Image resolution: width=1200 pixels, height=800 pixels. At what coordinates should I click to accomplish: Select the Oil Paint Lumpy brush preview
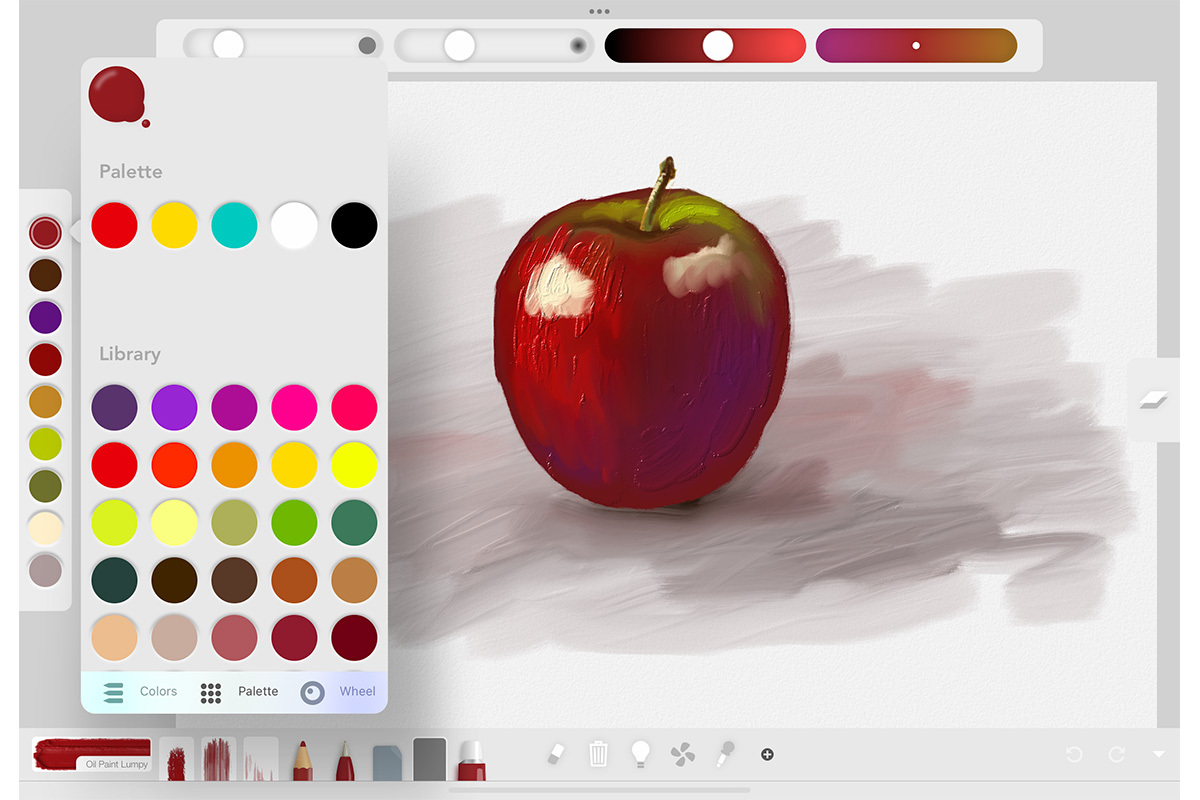click(92, 754)
